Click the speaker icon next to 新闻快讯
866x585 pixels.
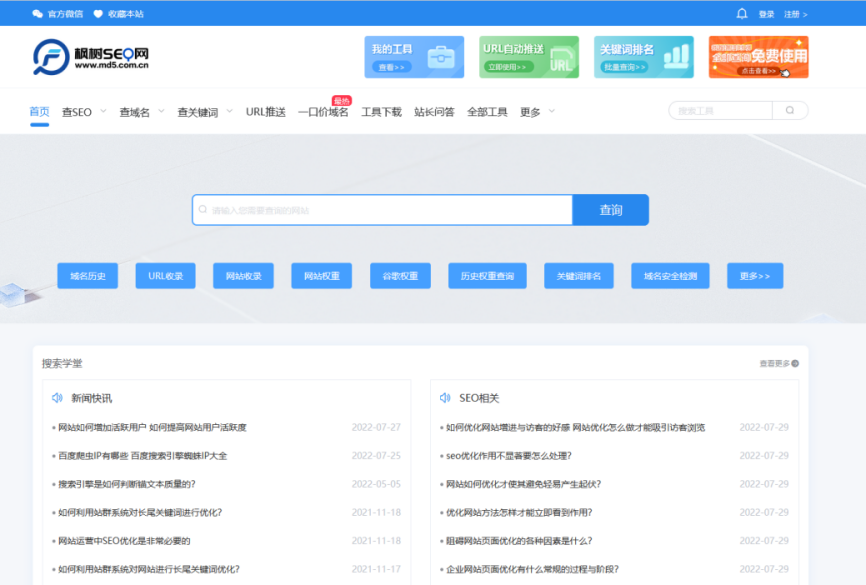tap(57, 398)
